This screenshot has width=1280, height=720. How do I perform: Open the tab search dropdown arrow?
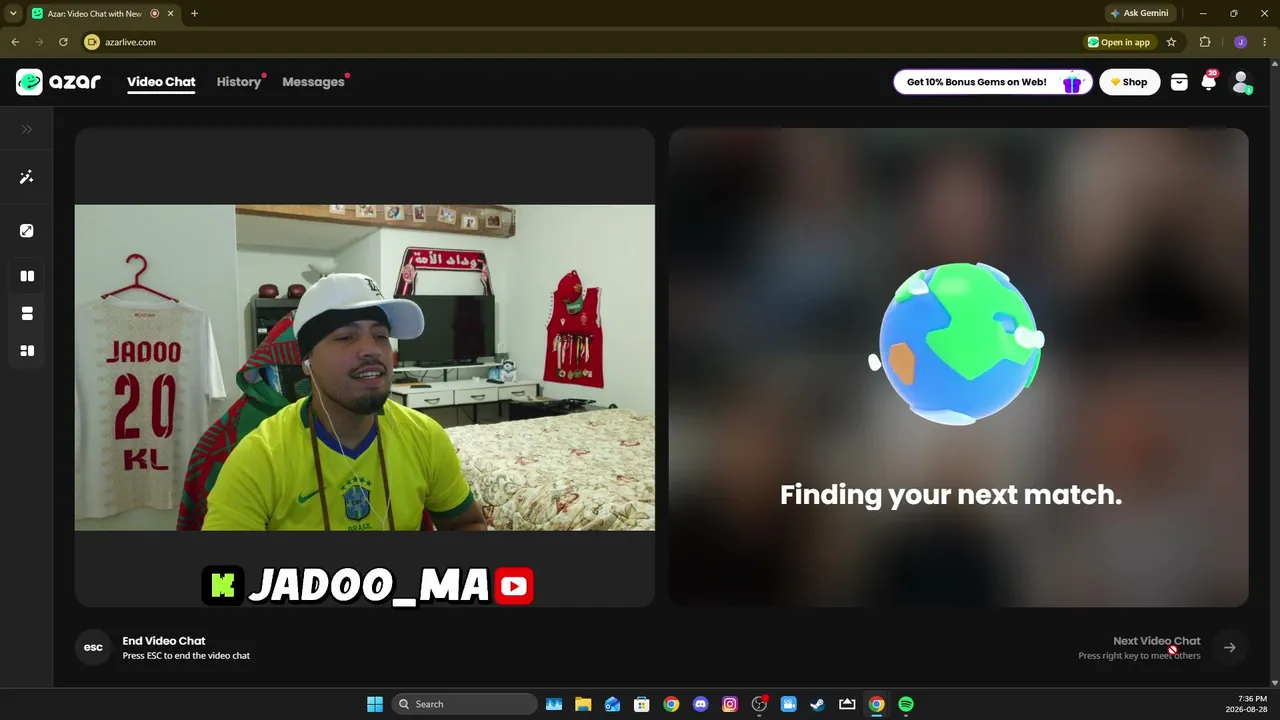13,13
